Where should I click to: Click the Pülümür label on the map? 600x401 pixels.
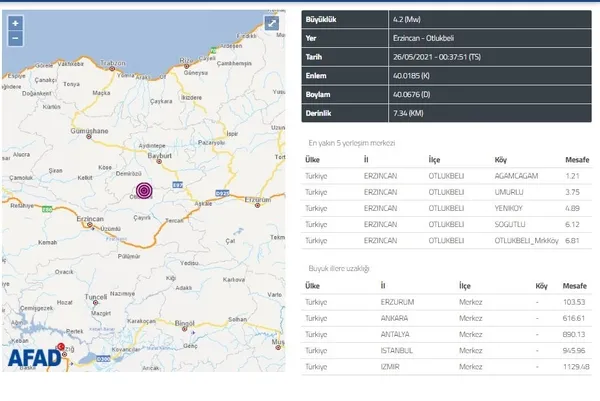pyautogui.click(x=129, y=256)
